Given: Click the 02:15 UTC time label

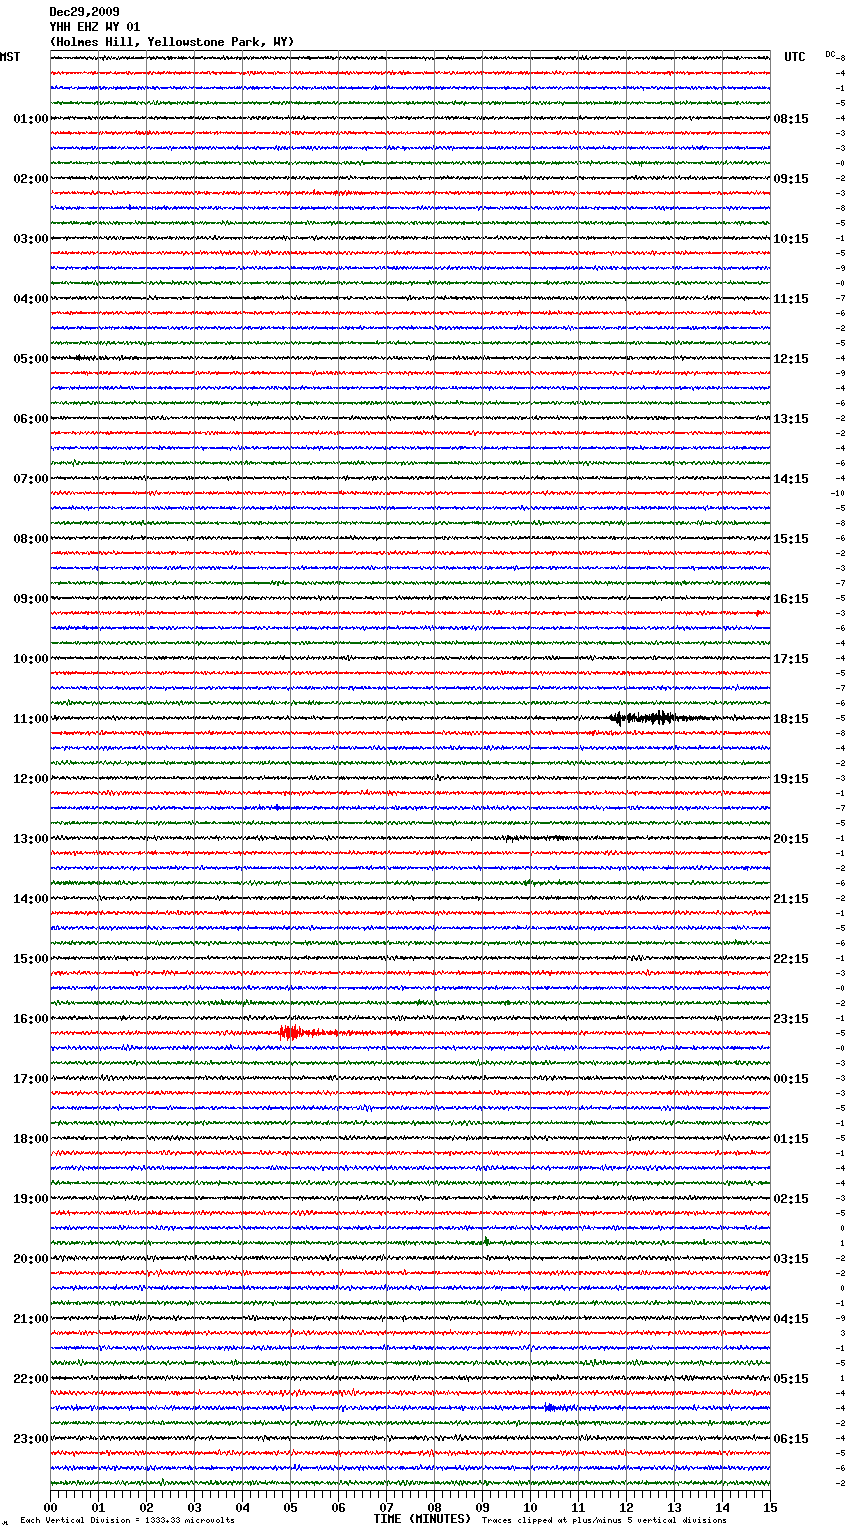Looking at the screenshot, I should point(791,1199).
